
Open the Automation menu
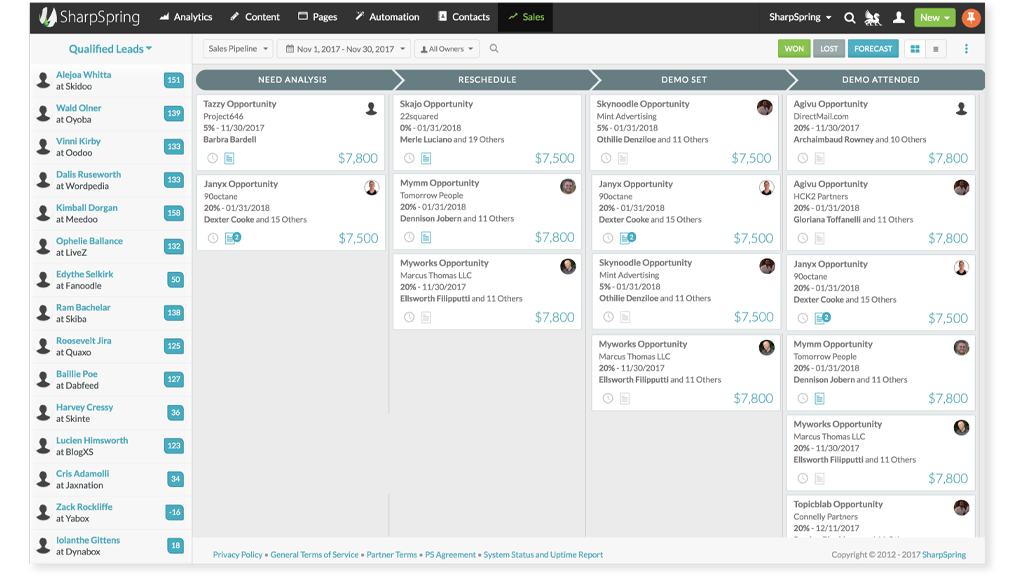coord(387,17)
